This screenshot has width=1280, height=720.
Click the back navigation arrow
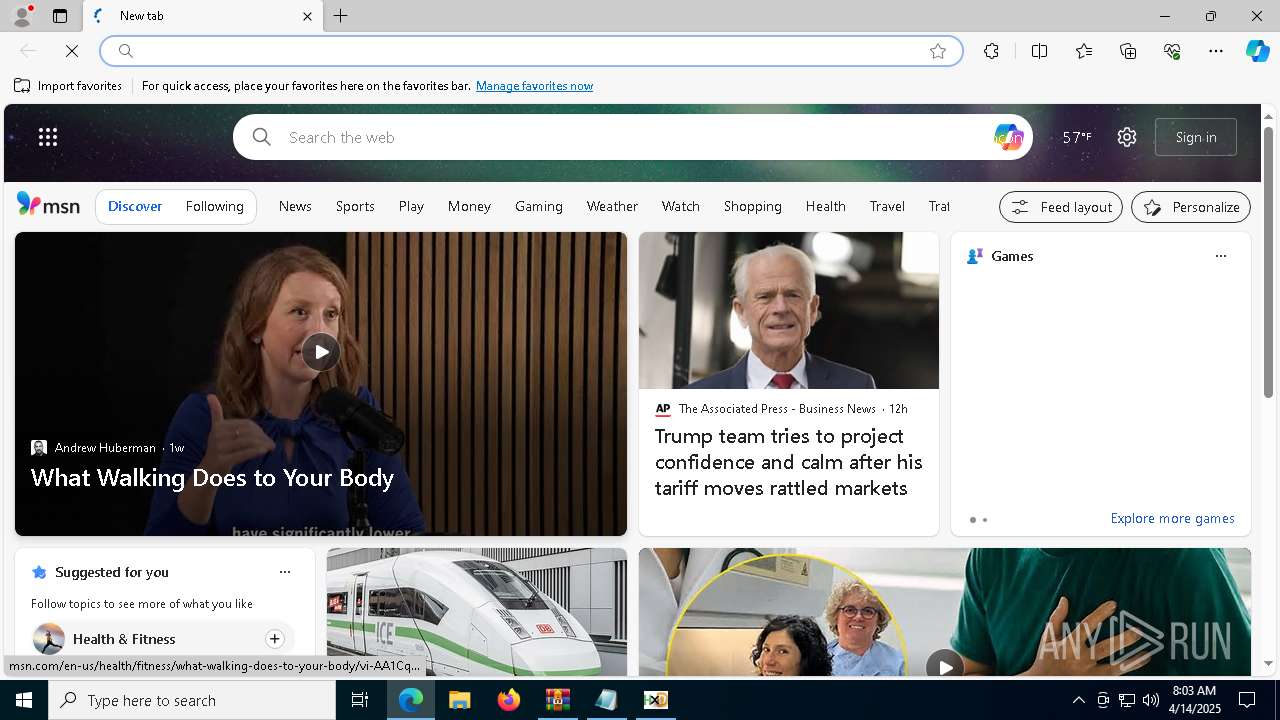pyautogui.click(x=28, y=51)
